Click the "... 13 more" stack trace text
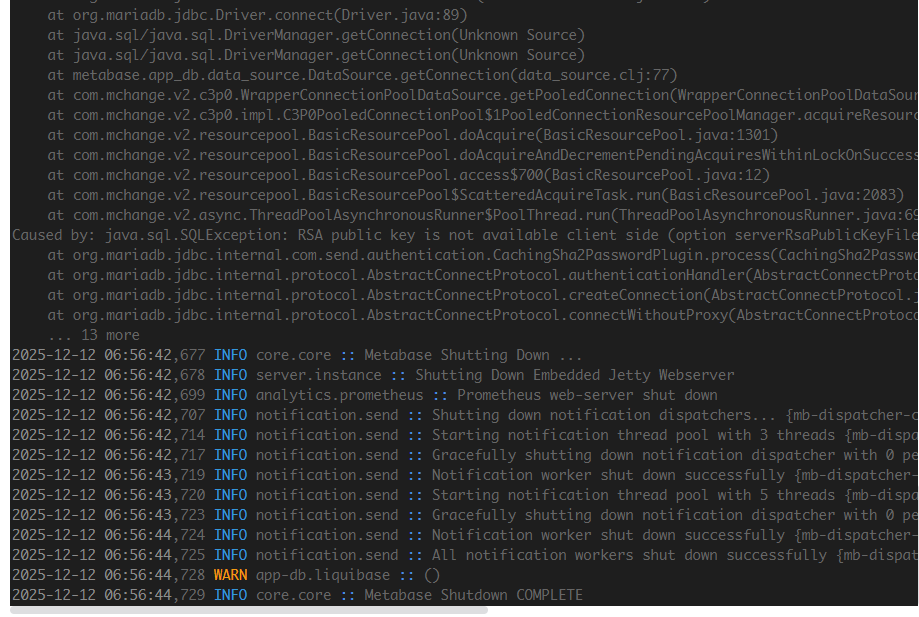Screen dimensions: 919x617 point(94,335)
